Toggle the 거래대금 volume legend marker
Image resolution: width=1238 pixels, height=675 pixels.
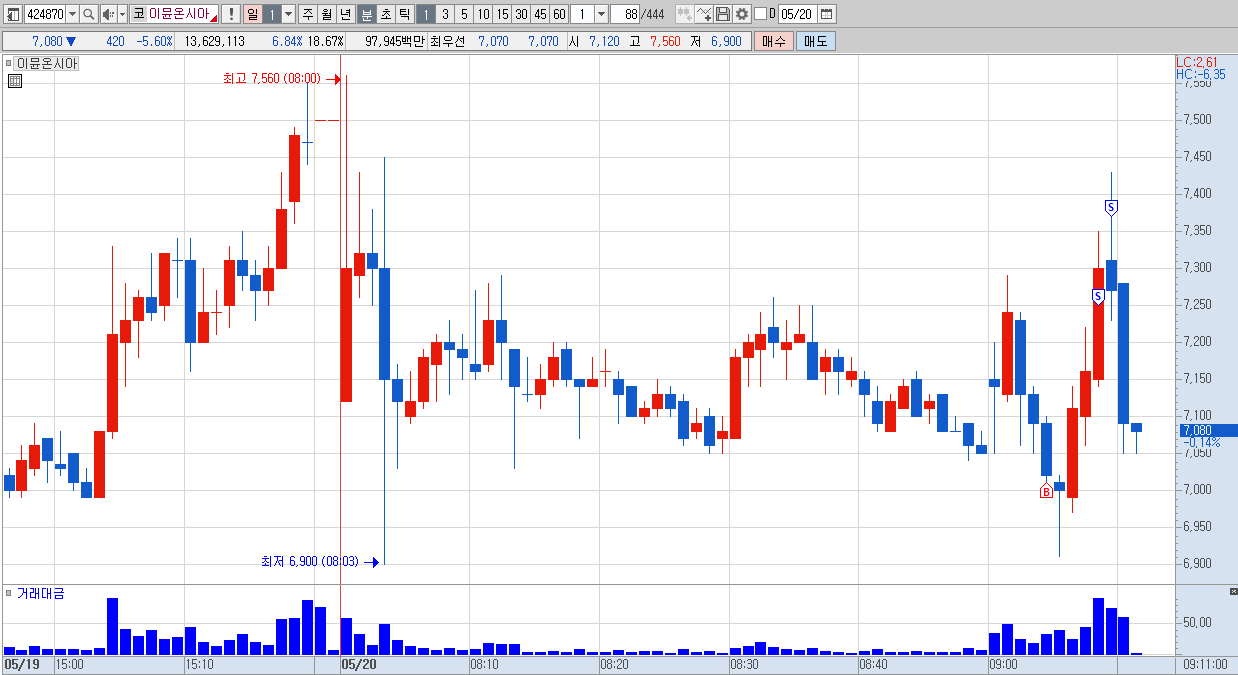[9, 594]
